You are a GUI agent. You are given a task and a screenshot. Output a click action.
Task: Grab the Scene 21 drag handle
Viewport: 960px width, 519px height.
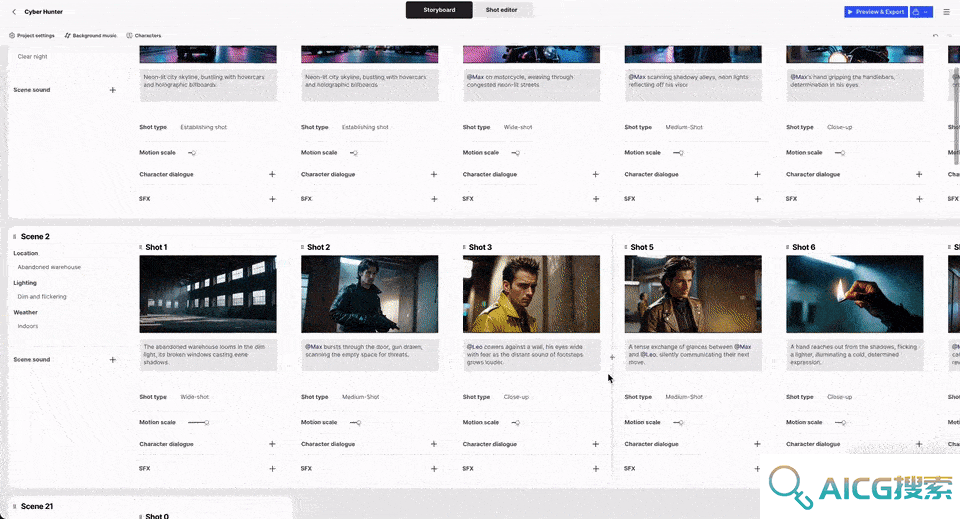tap(14, 507)
